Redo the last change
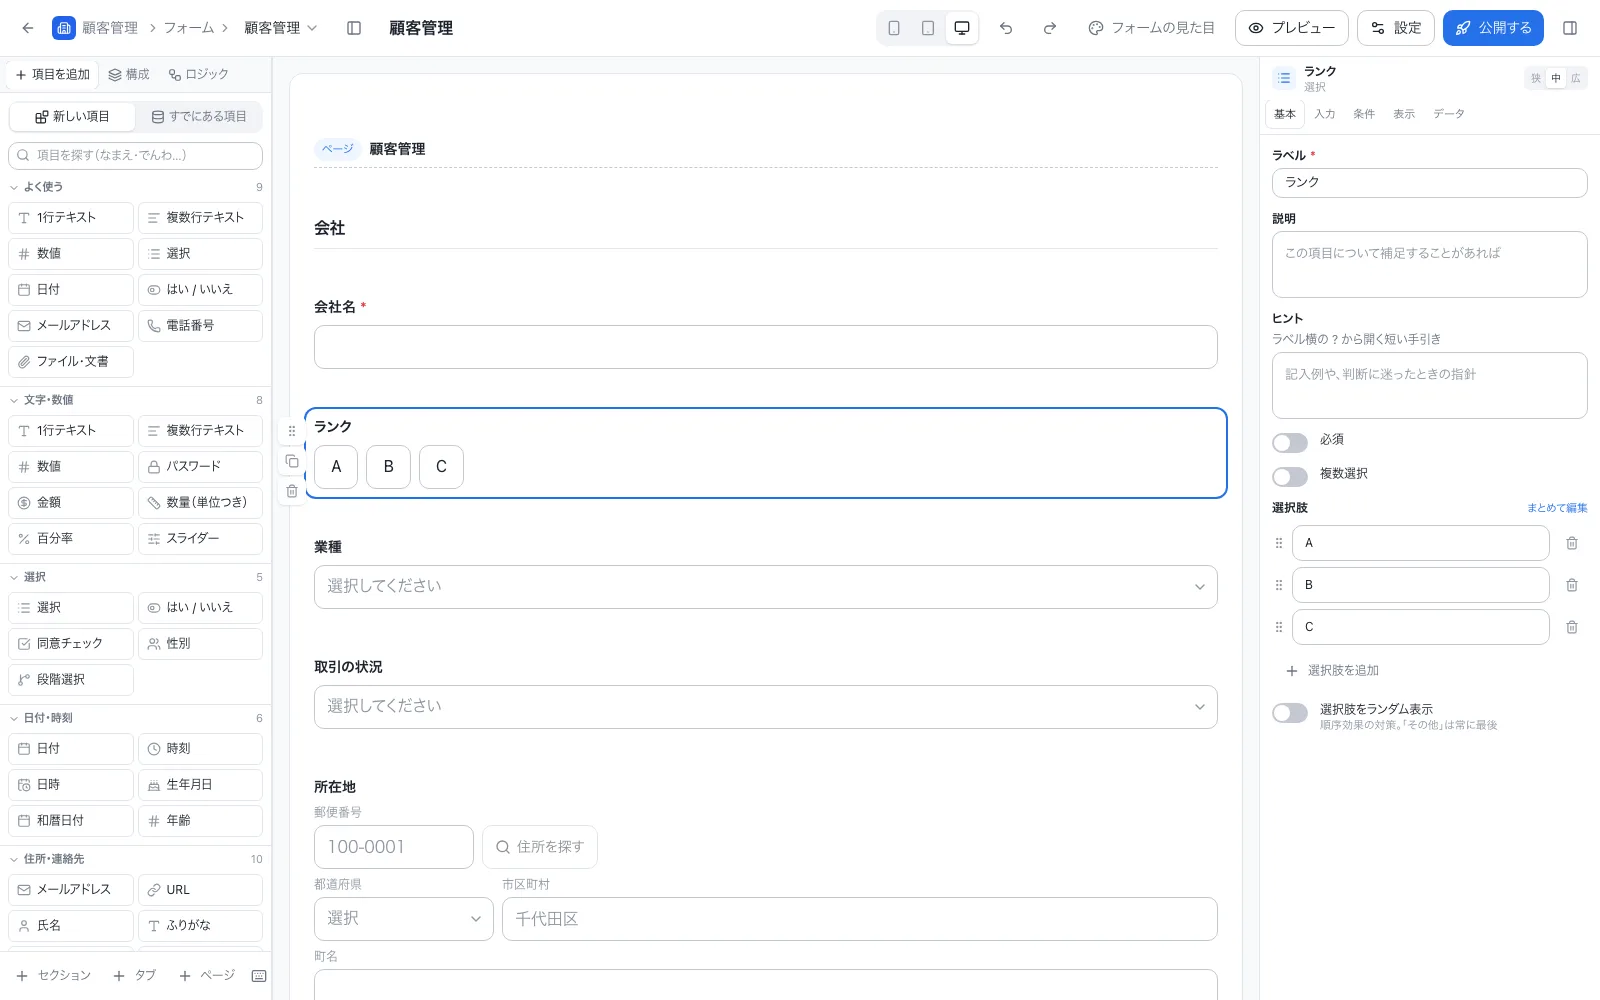This screenshot has height=1000, width=1600. pos(1050,28)
